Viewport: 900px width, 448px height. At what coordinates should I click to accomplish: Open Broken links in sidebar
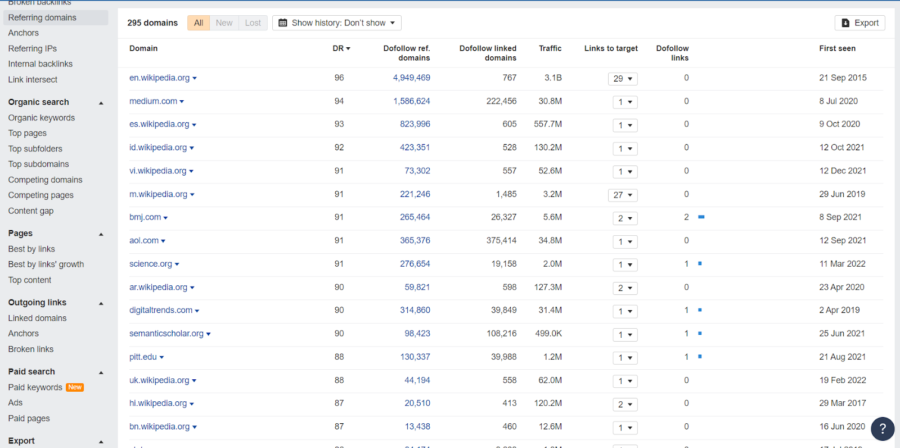(31, 349)
